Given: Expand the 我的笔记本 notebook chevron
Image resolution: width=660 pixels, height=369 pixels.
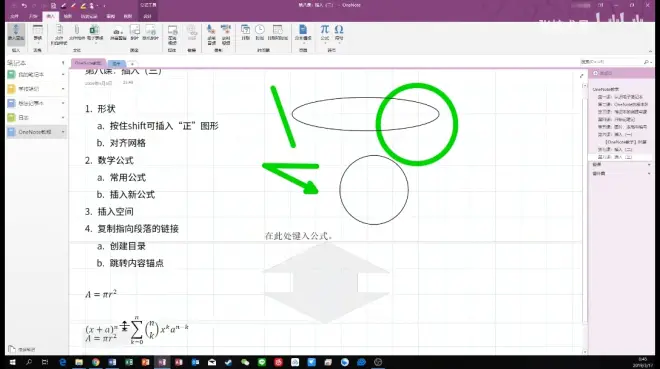Looking at the screenshot, I should (63, 74).
